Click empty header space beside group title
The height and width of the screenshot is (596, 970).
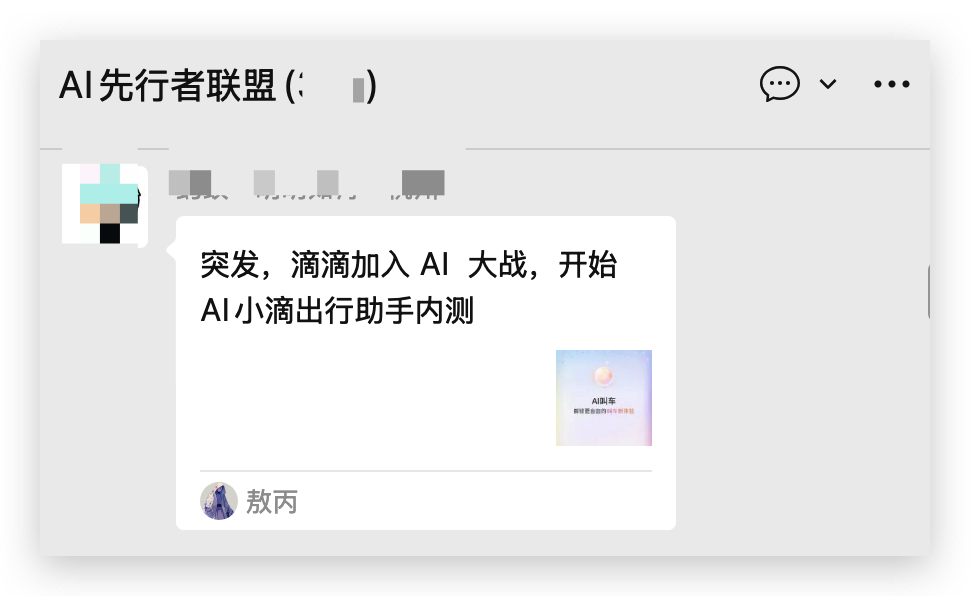[557, 85]
